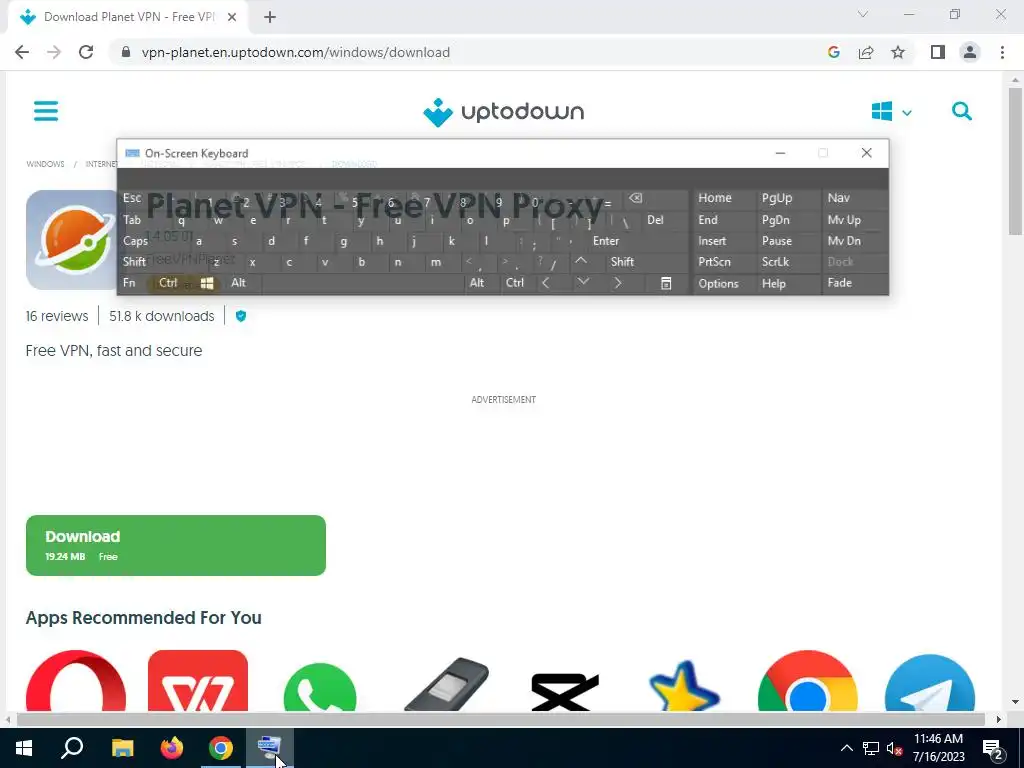Toggle the left Ctrl key on the On-Screen Keyboard
1024x768 pixels.
(168, 282)
